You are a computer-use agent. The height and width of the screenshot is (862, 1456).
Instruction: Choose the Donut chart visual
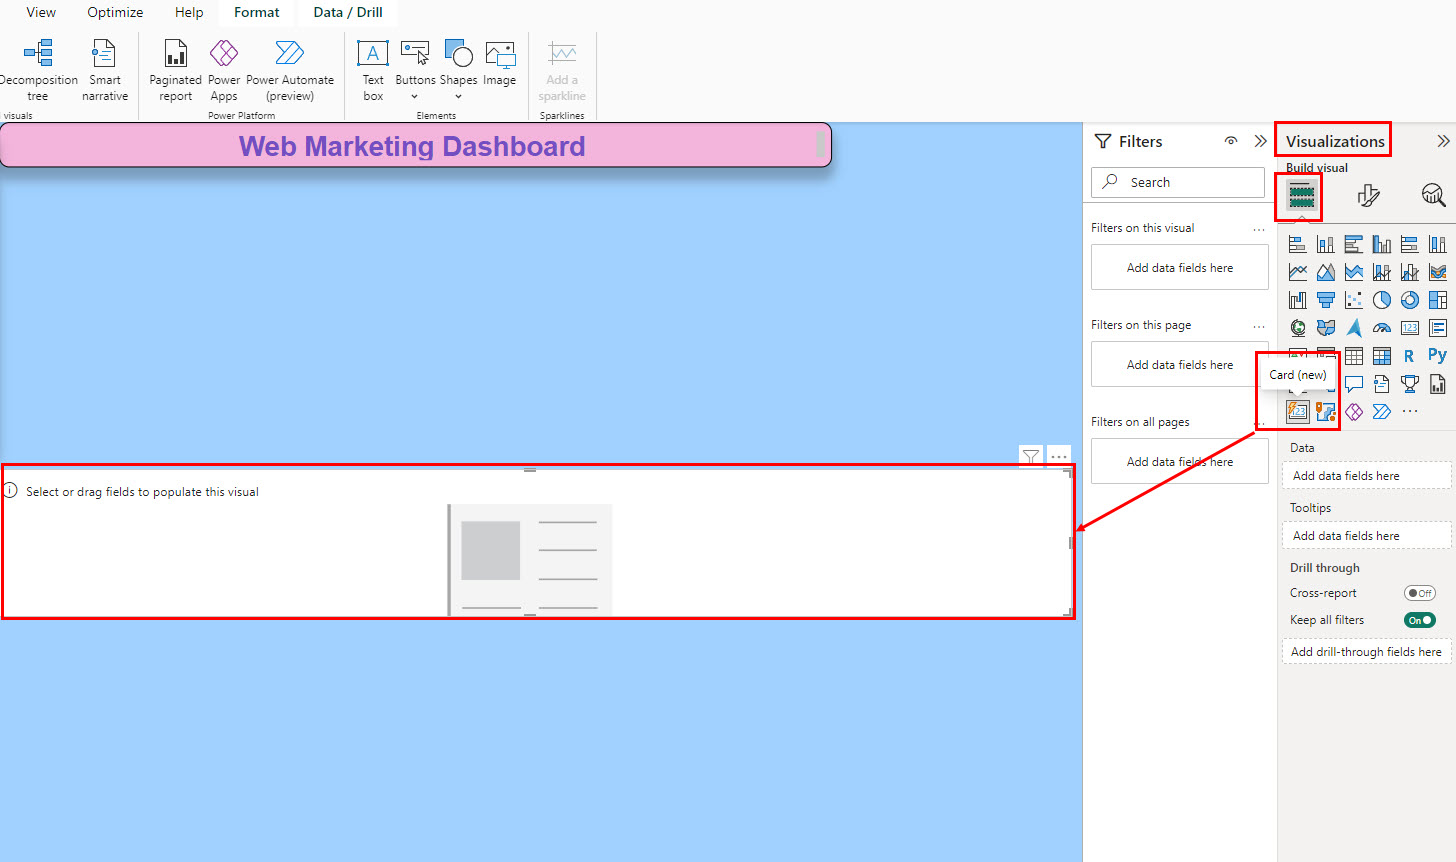pyautogui.click(x=1410, y=300)
